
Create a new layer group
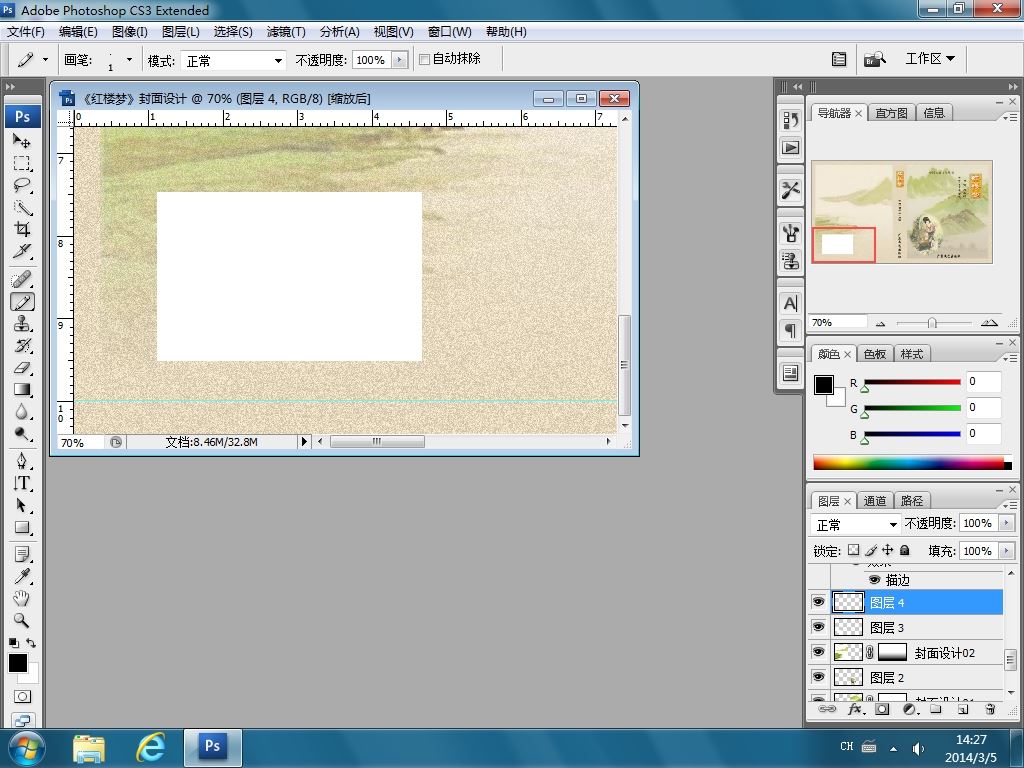936,709
